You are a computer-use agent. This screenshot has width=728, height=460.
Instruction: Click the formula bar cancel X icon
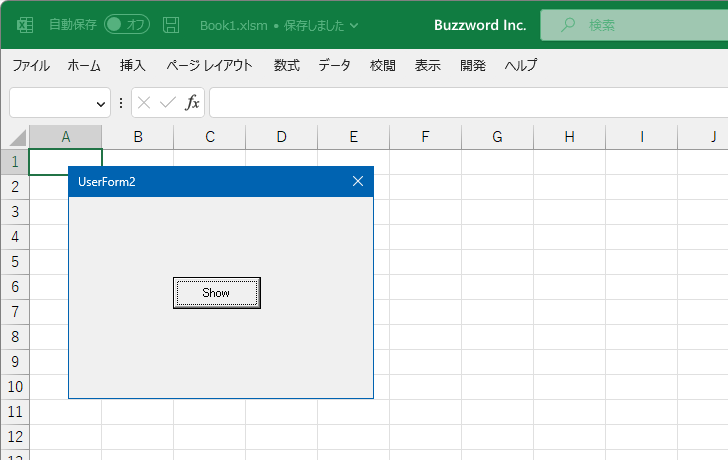(144, 102)
